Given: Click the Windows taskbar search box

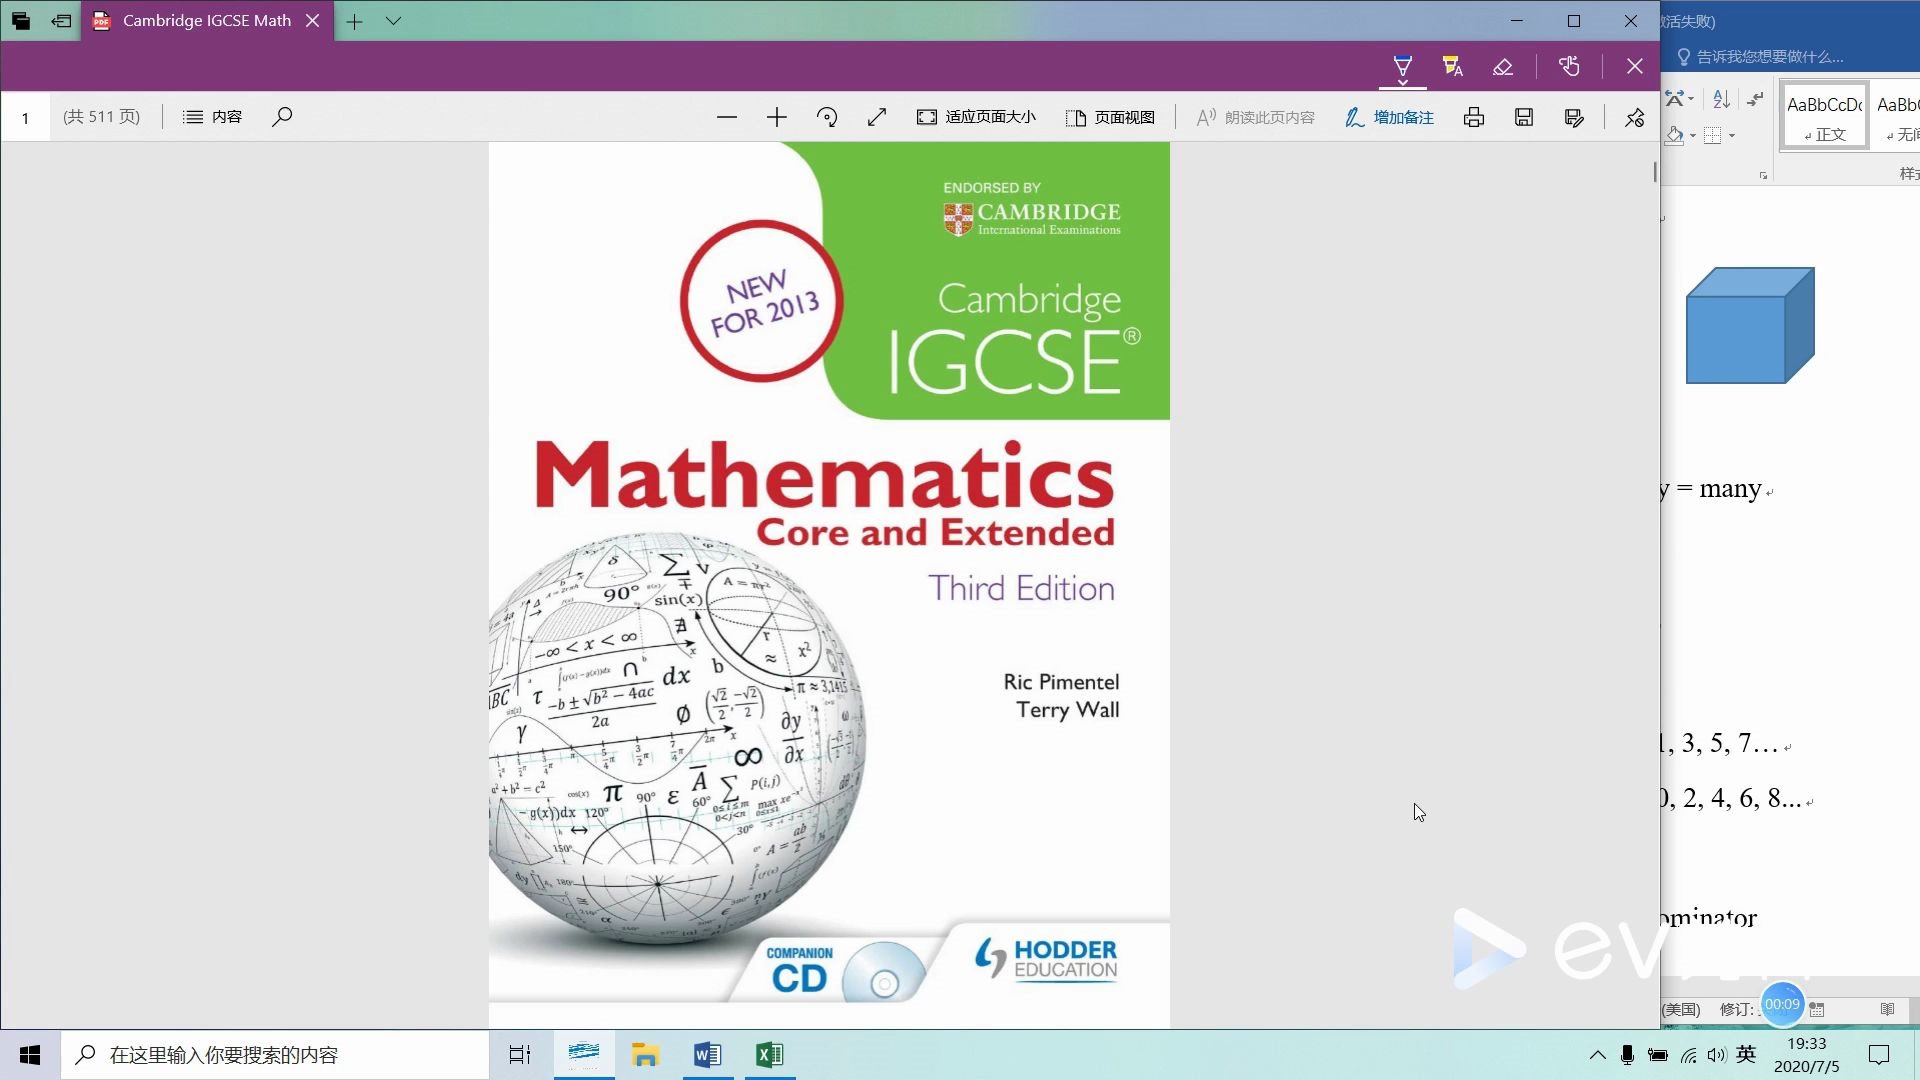Looking at the screenshot, I should (x=275, y=1055).
